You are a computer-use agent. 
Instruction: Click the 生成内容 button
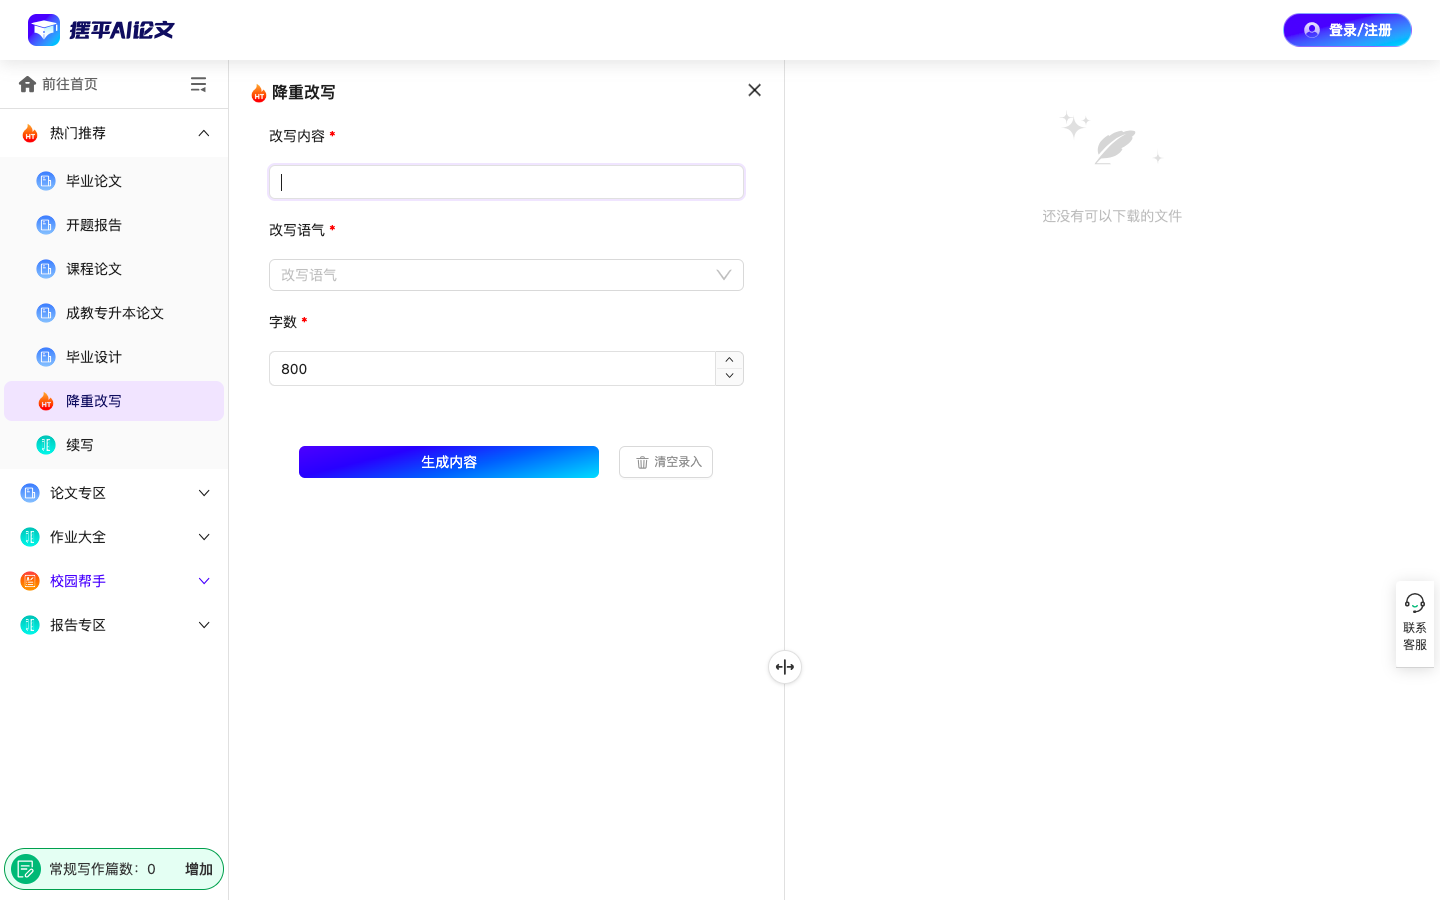click(x=449, y=462)
